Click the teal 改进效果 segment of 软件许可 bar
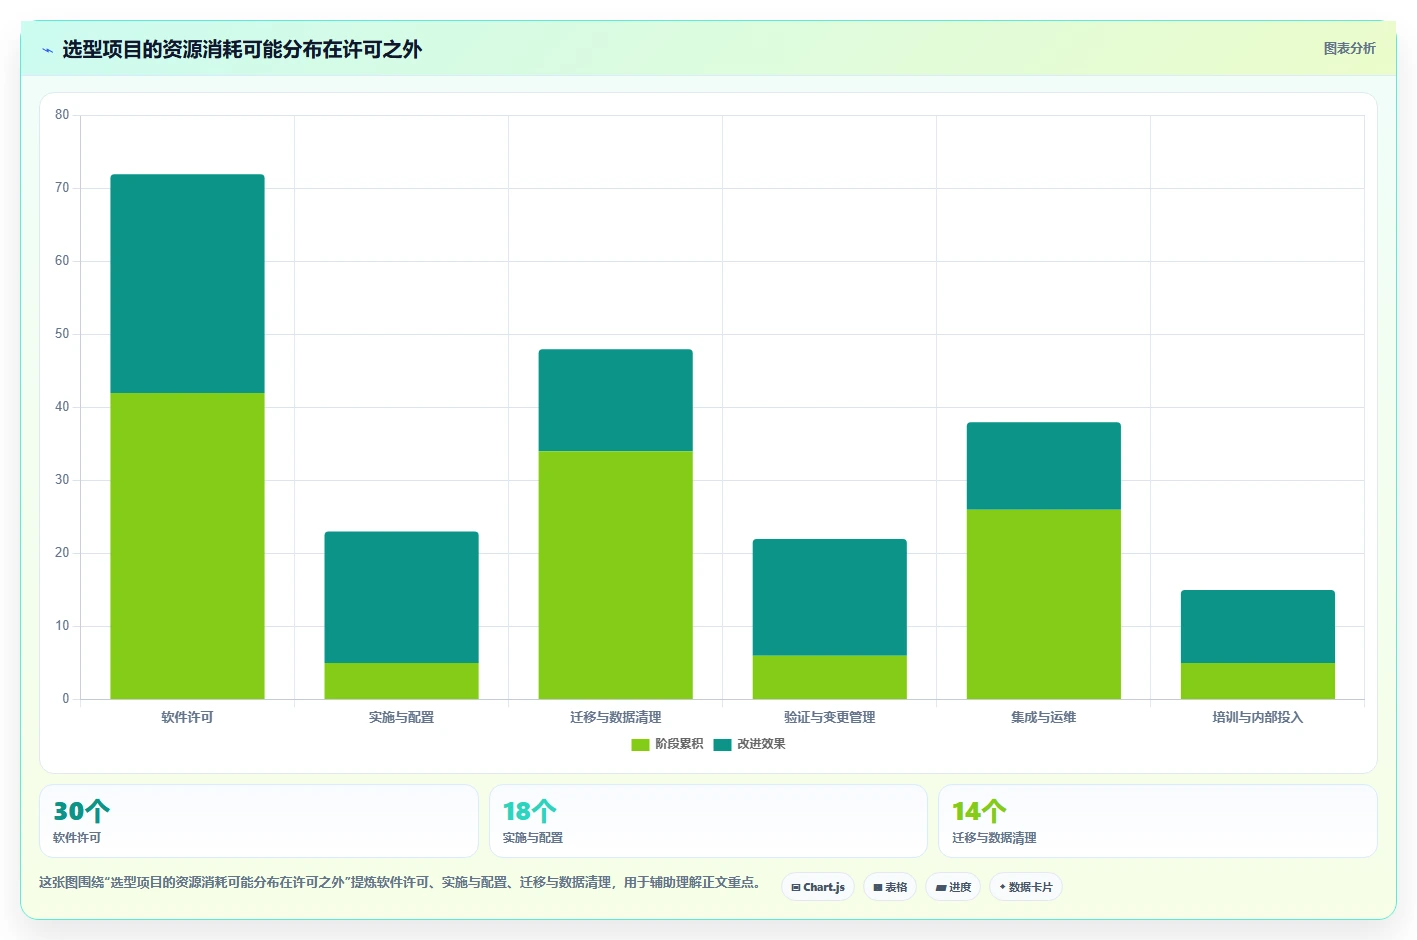1417x940 pixels. click(187, 284)
